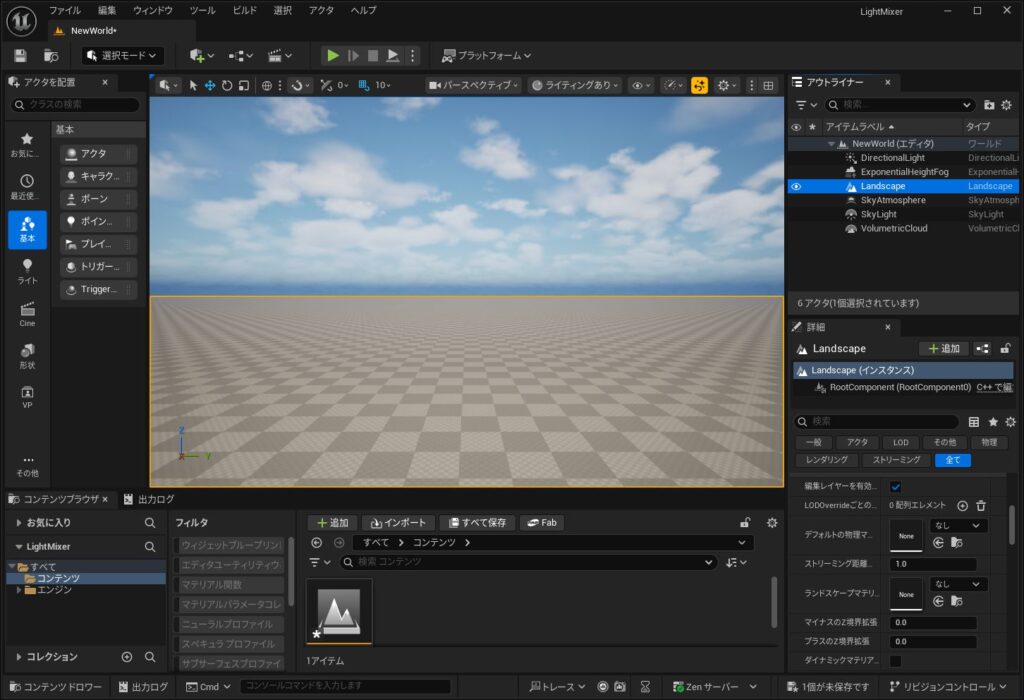Screen dimensions: 1024x700
Task: Click the すべて保存 button
Action: (x=477, y=523)
